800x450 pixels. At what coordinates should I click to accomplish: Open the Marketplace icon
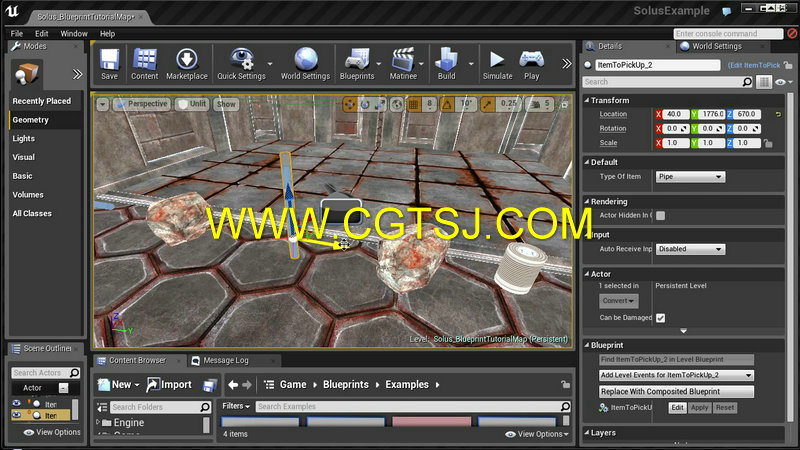tap(187, 64)
